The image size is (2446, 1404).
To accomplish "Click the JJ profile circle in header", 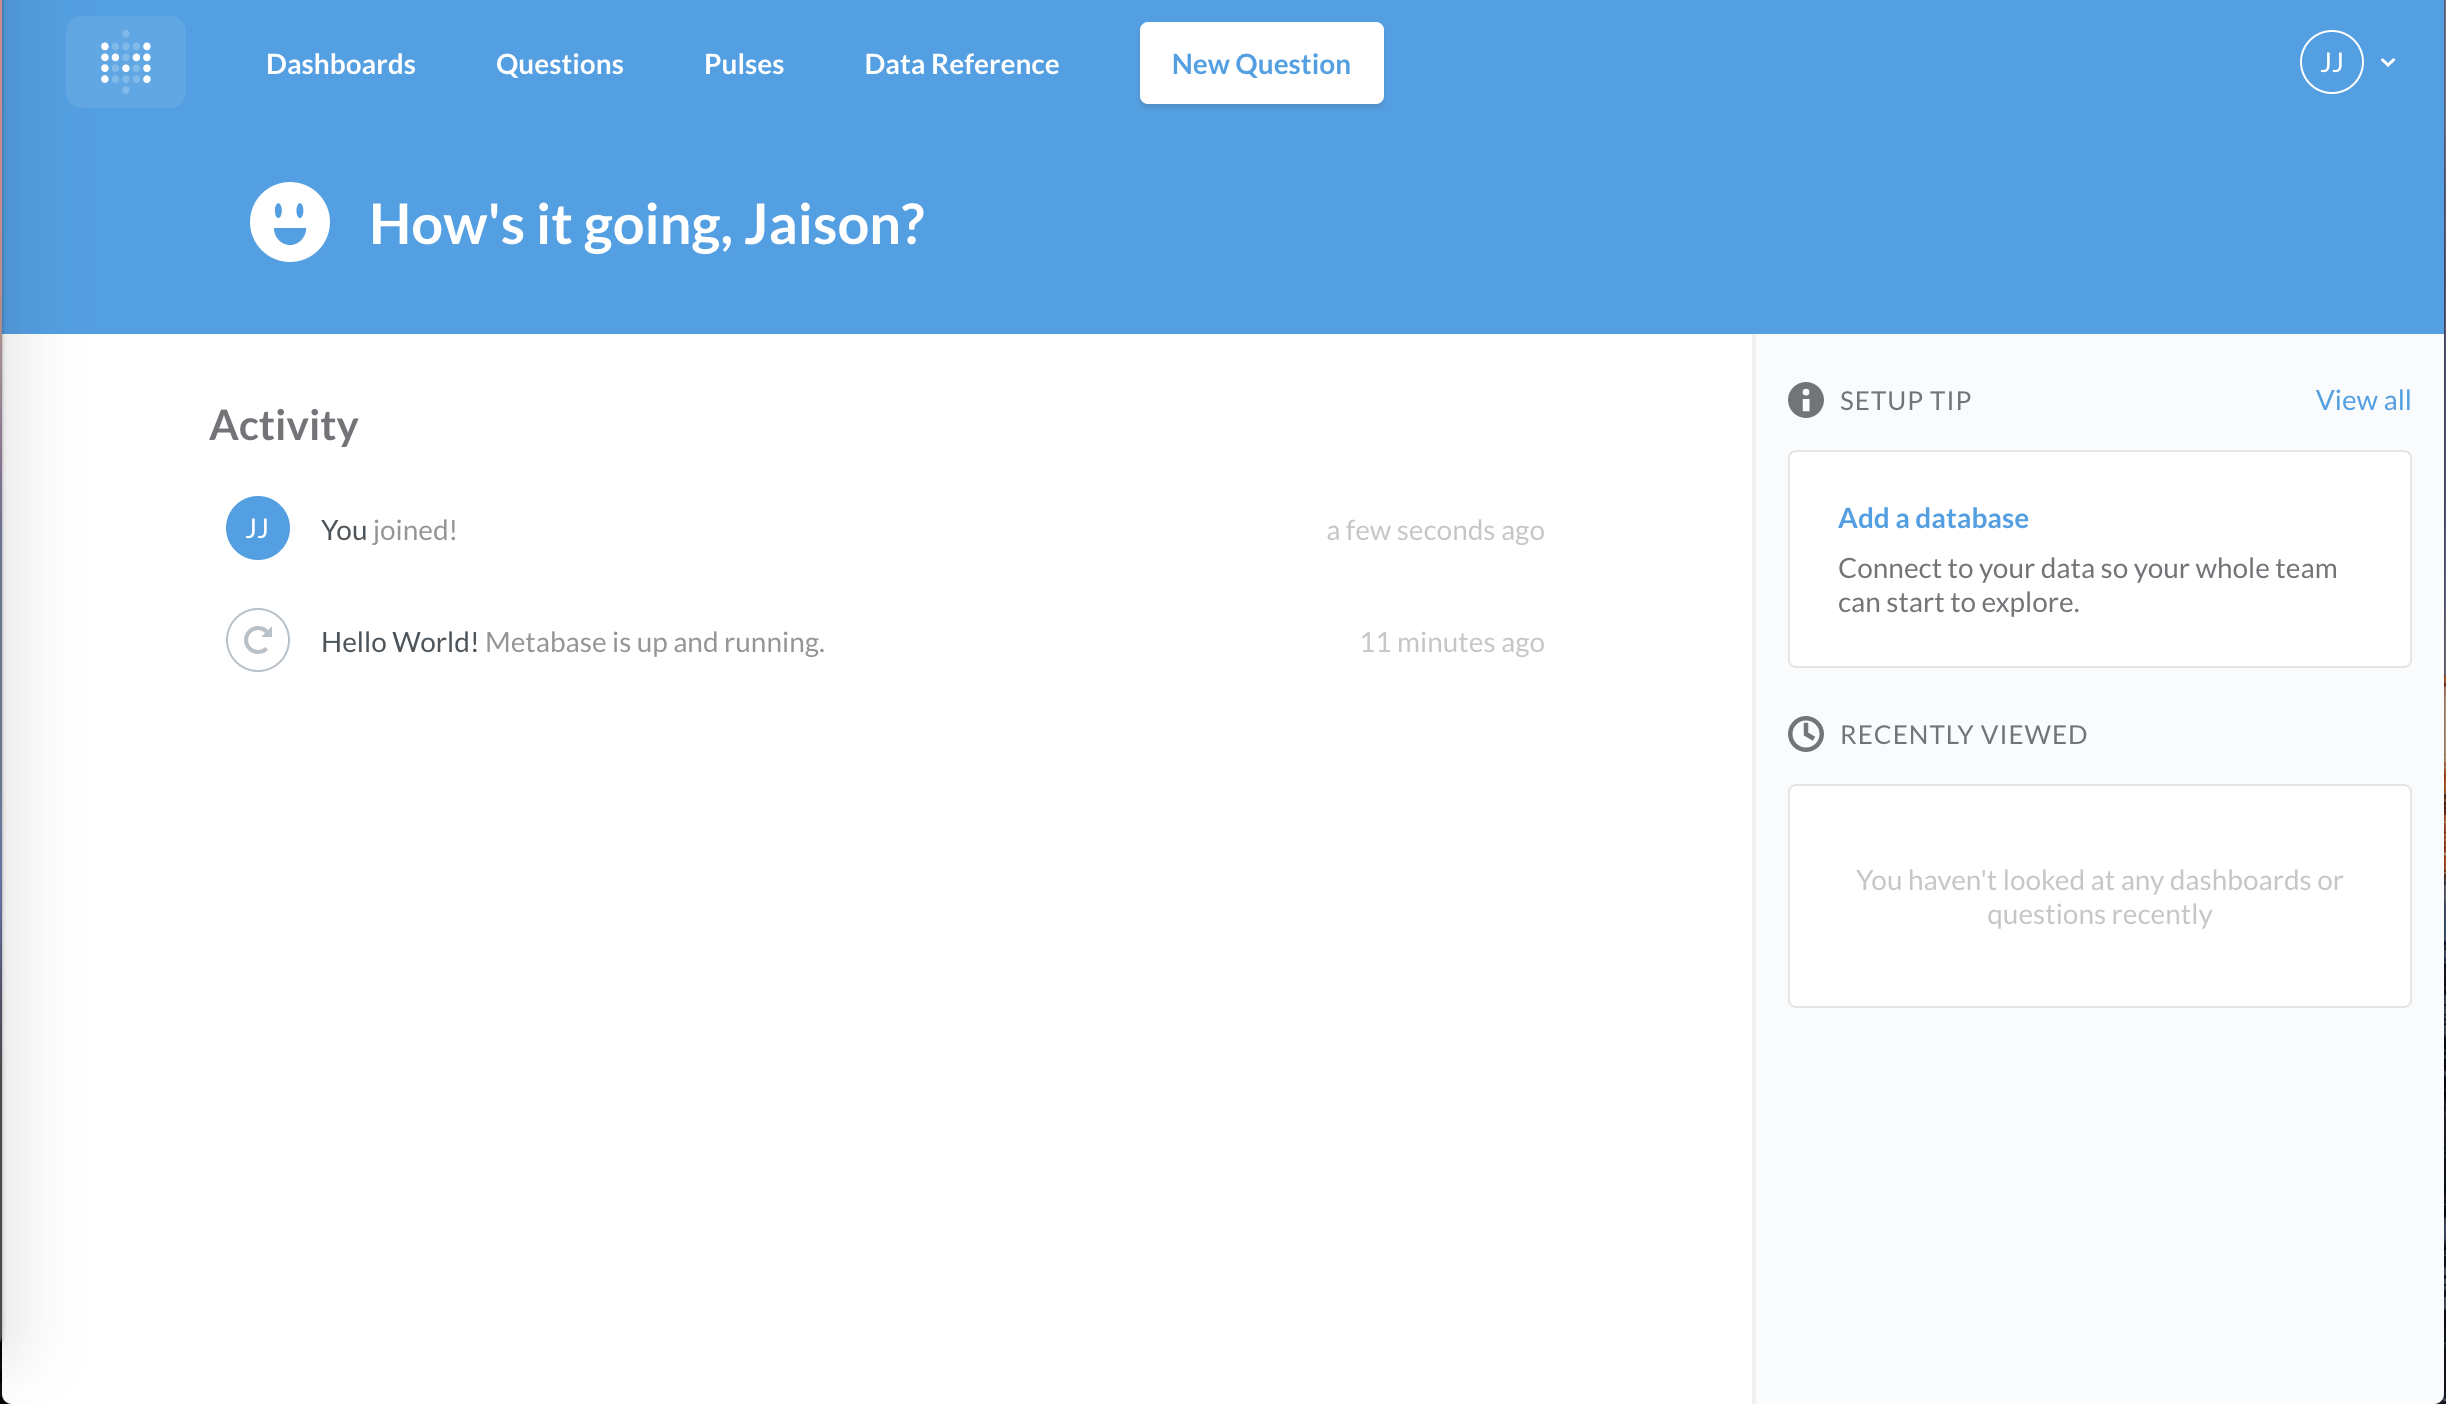I will [x=2331, y=62].
